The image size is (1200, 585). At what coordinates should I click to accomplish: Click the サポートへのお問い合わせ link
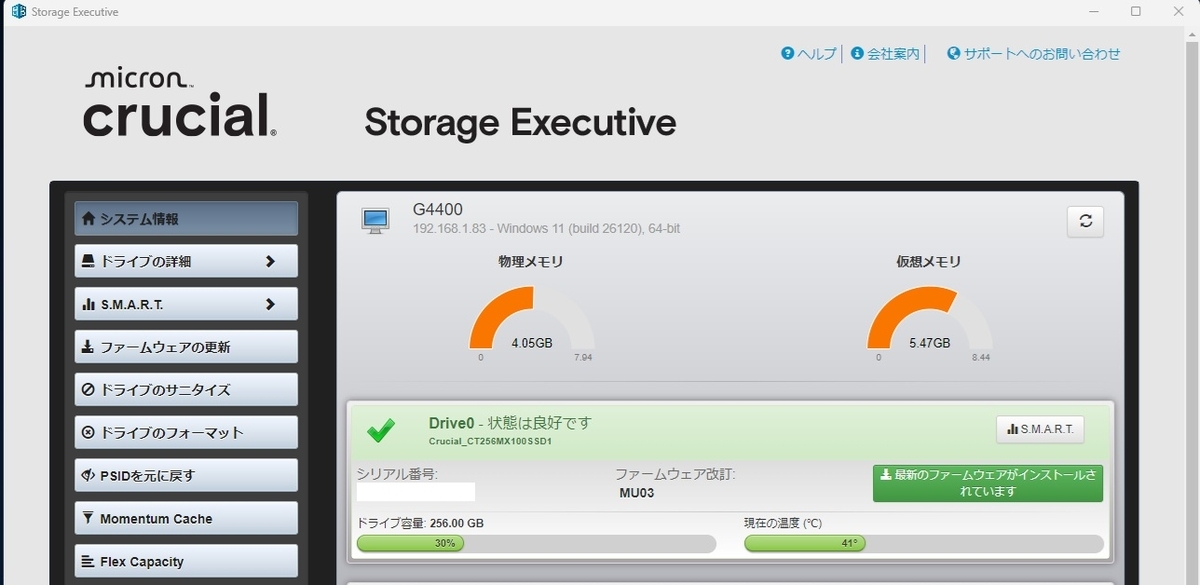1035,54
